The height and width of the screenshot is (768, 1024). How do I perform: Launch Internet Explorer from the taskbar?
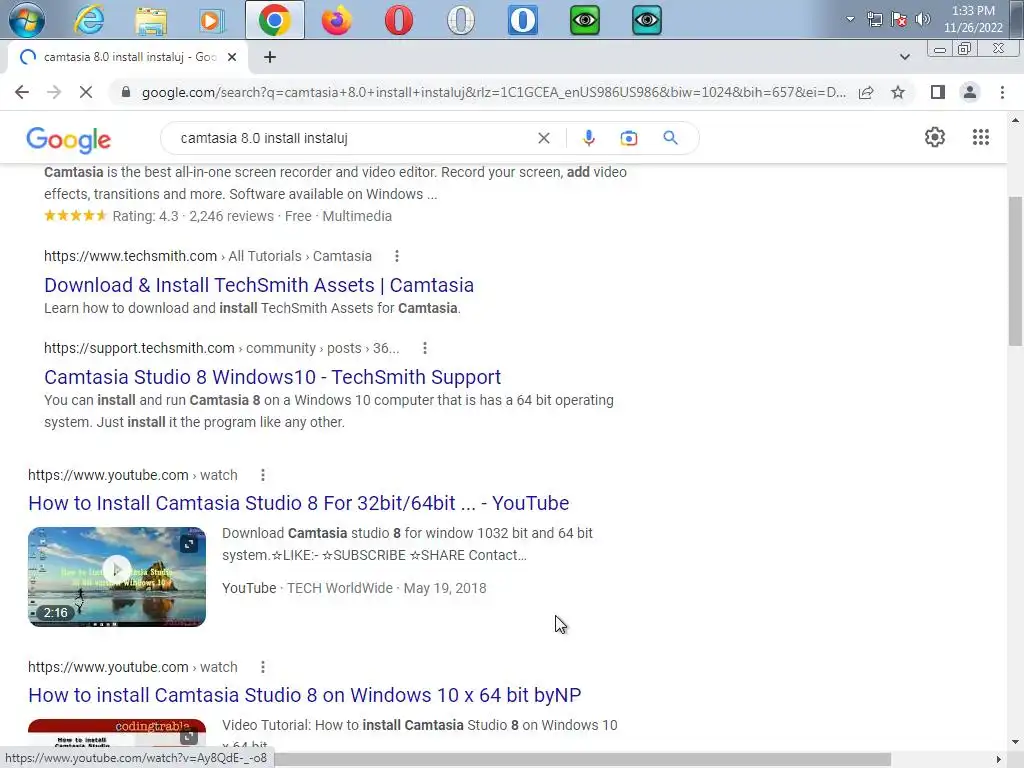89,20
